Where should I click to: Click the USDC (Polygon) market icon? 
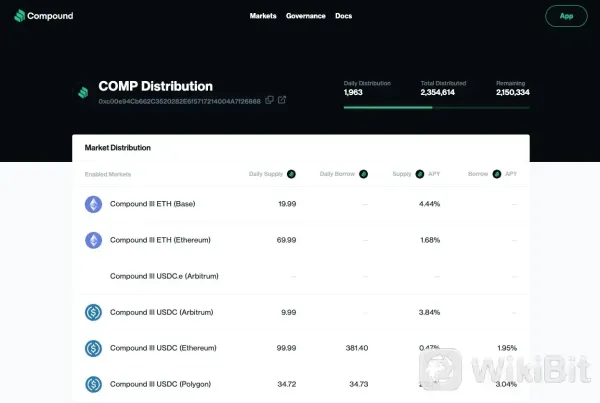[x=93, y=384]
